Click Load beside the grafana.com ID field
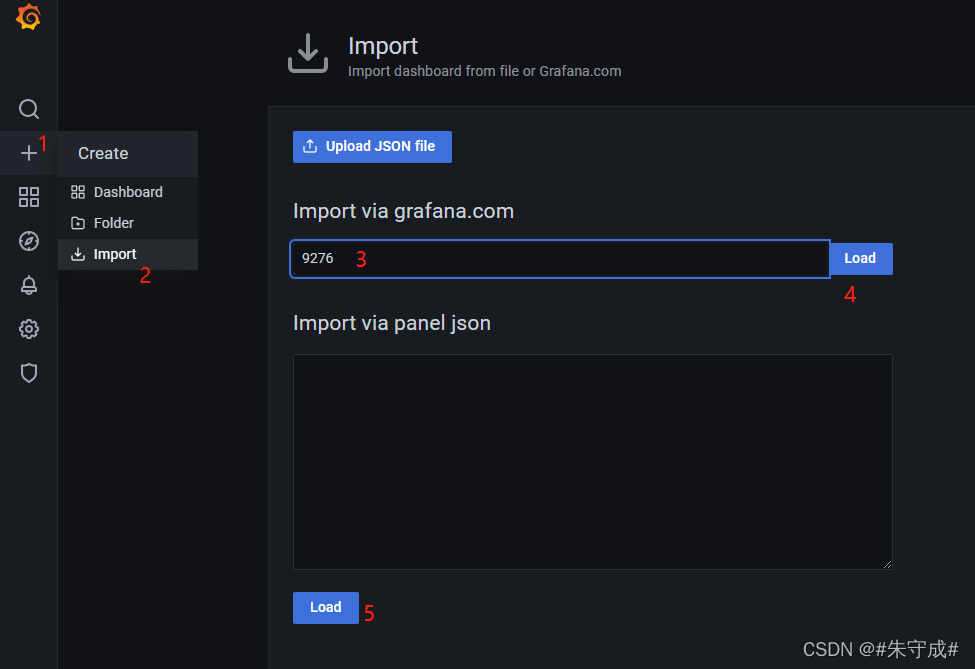This screenshot has width=975, height=669. 860,258
